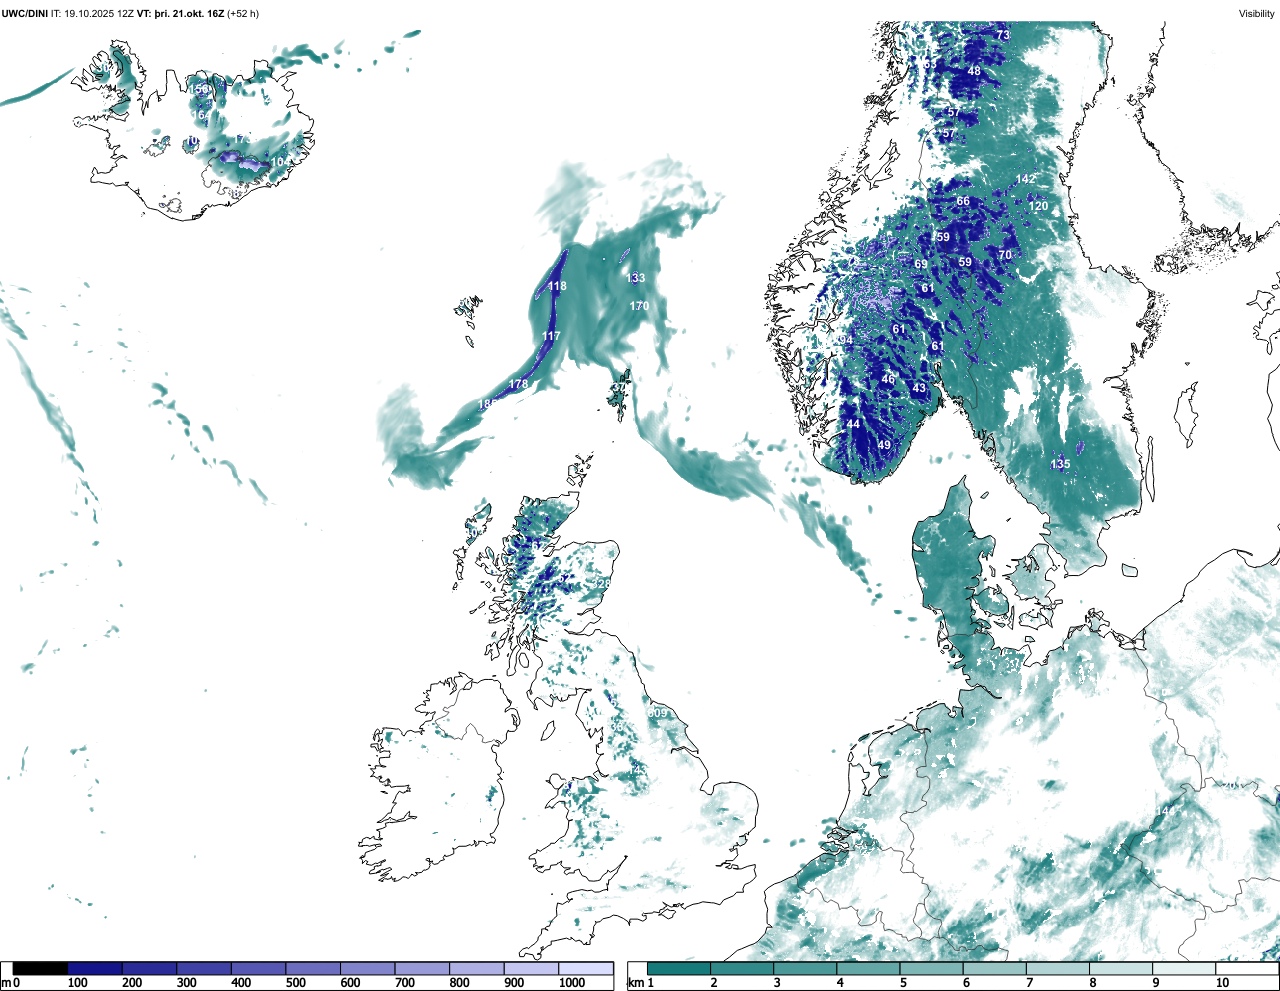Image resolution: width=1280 pixels, height=991 pixels.
Task: Click the 'Visibility' title at top right
Action: click(1256, 13)
